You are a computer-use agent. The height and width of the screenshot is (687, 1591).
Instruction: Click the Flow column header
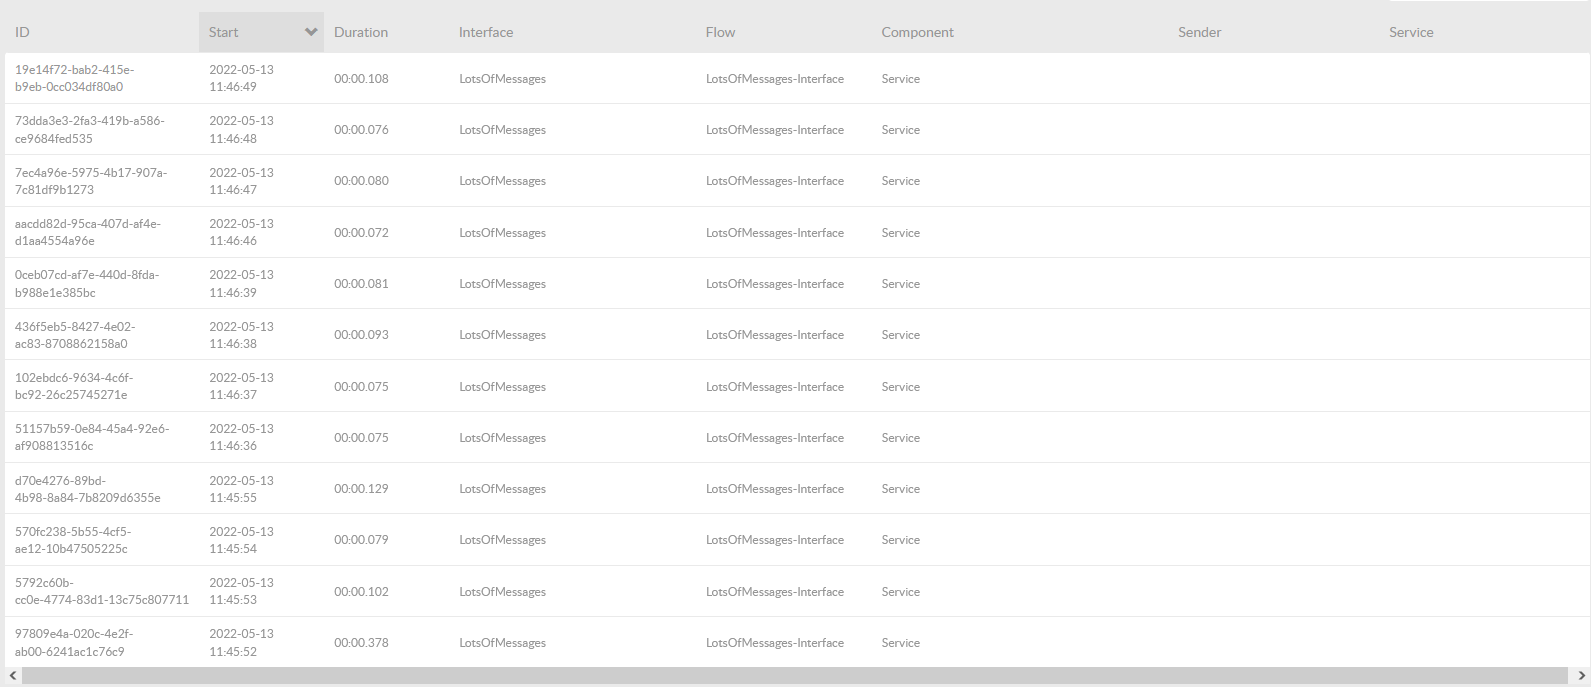pyautogui.click(x=720, y=32)
